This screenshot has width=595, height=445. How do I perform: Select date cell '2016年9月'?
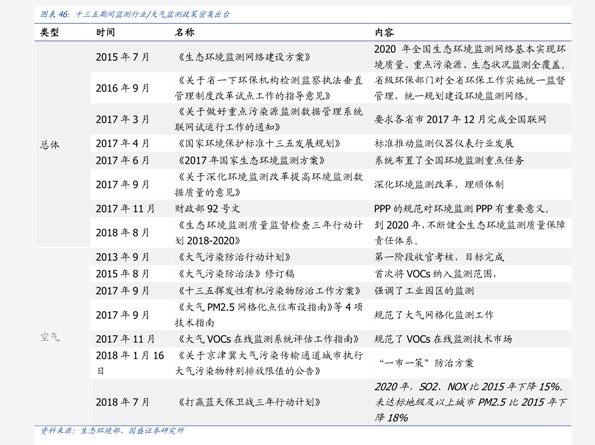[x=122, y=88]
